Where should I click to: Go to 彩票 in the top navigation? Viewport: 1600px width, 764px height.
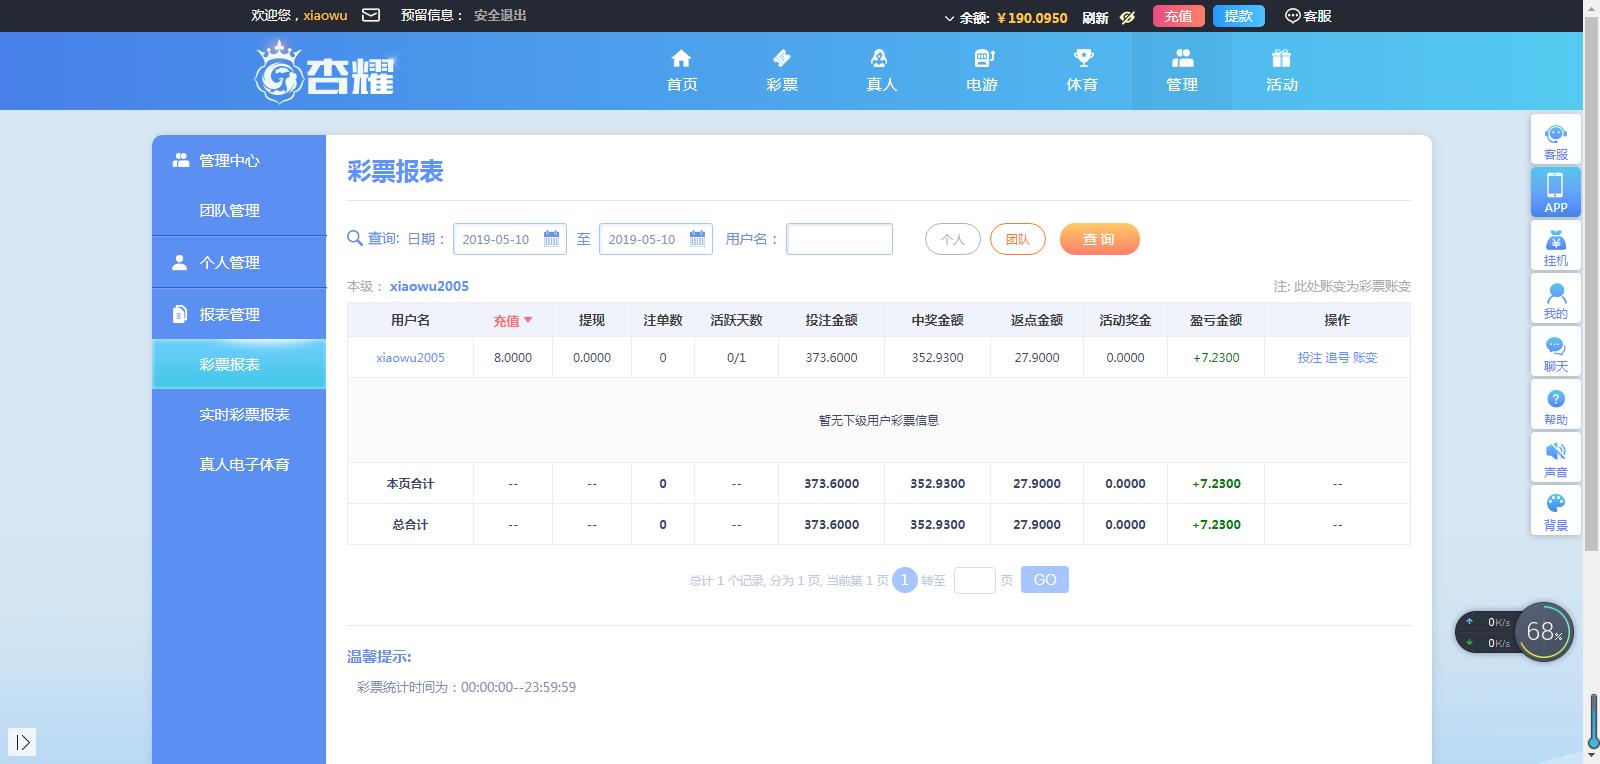782,71
